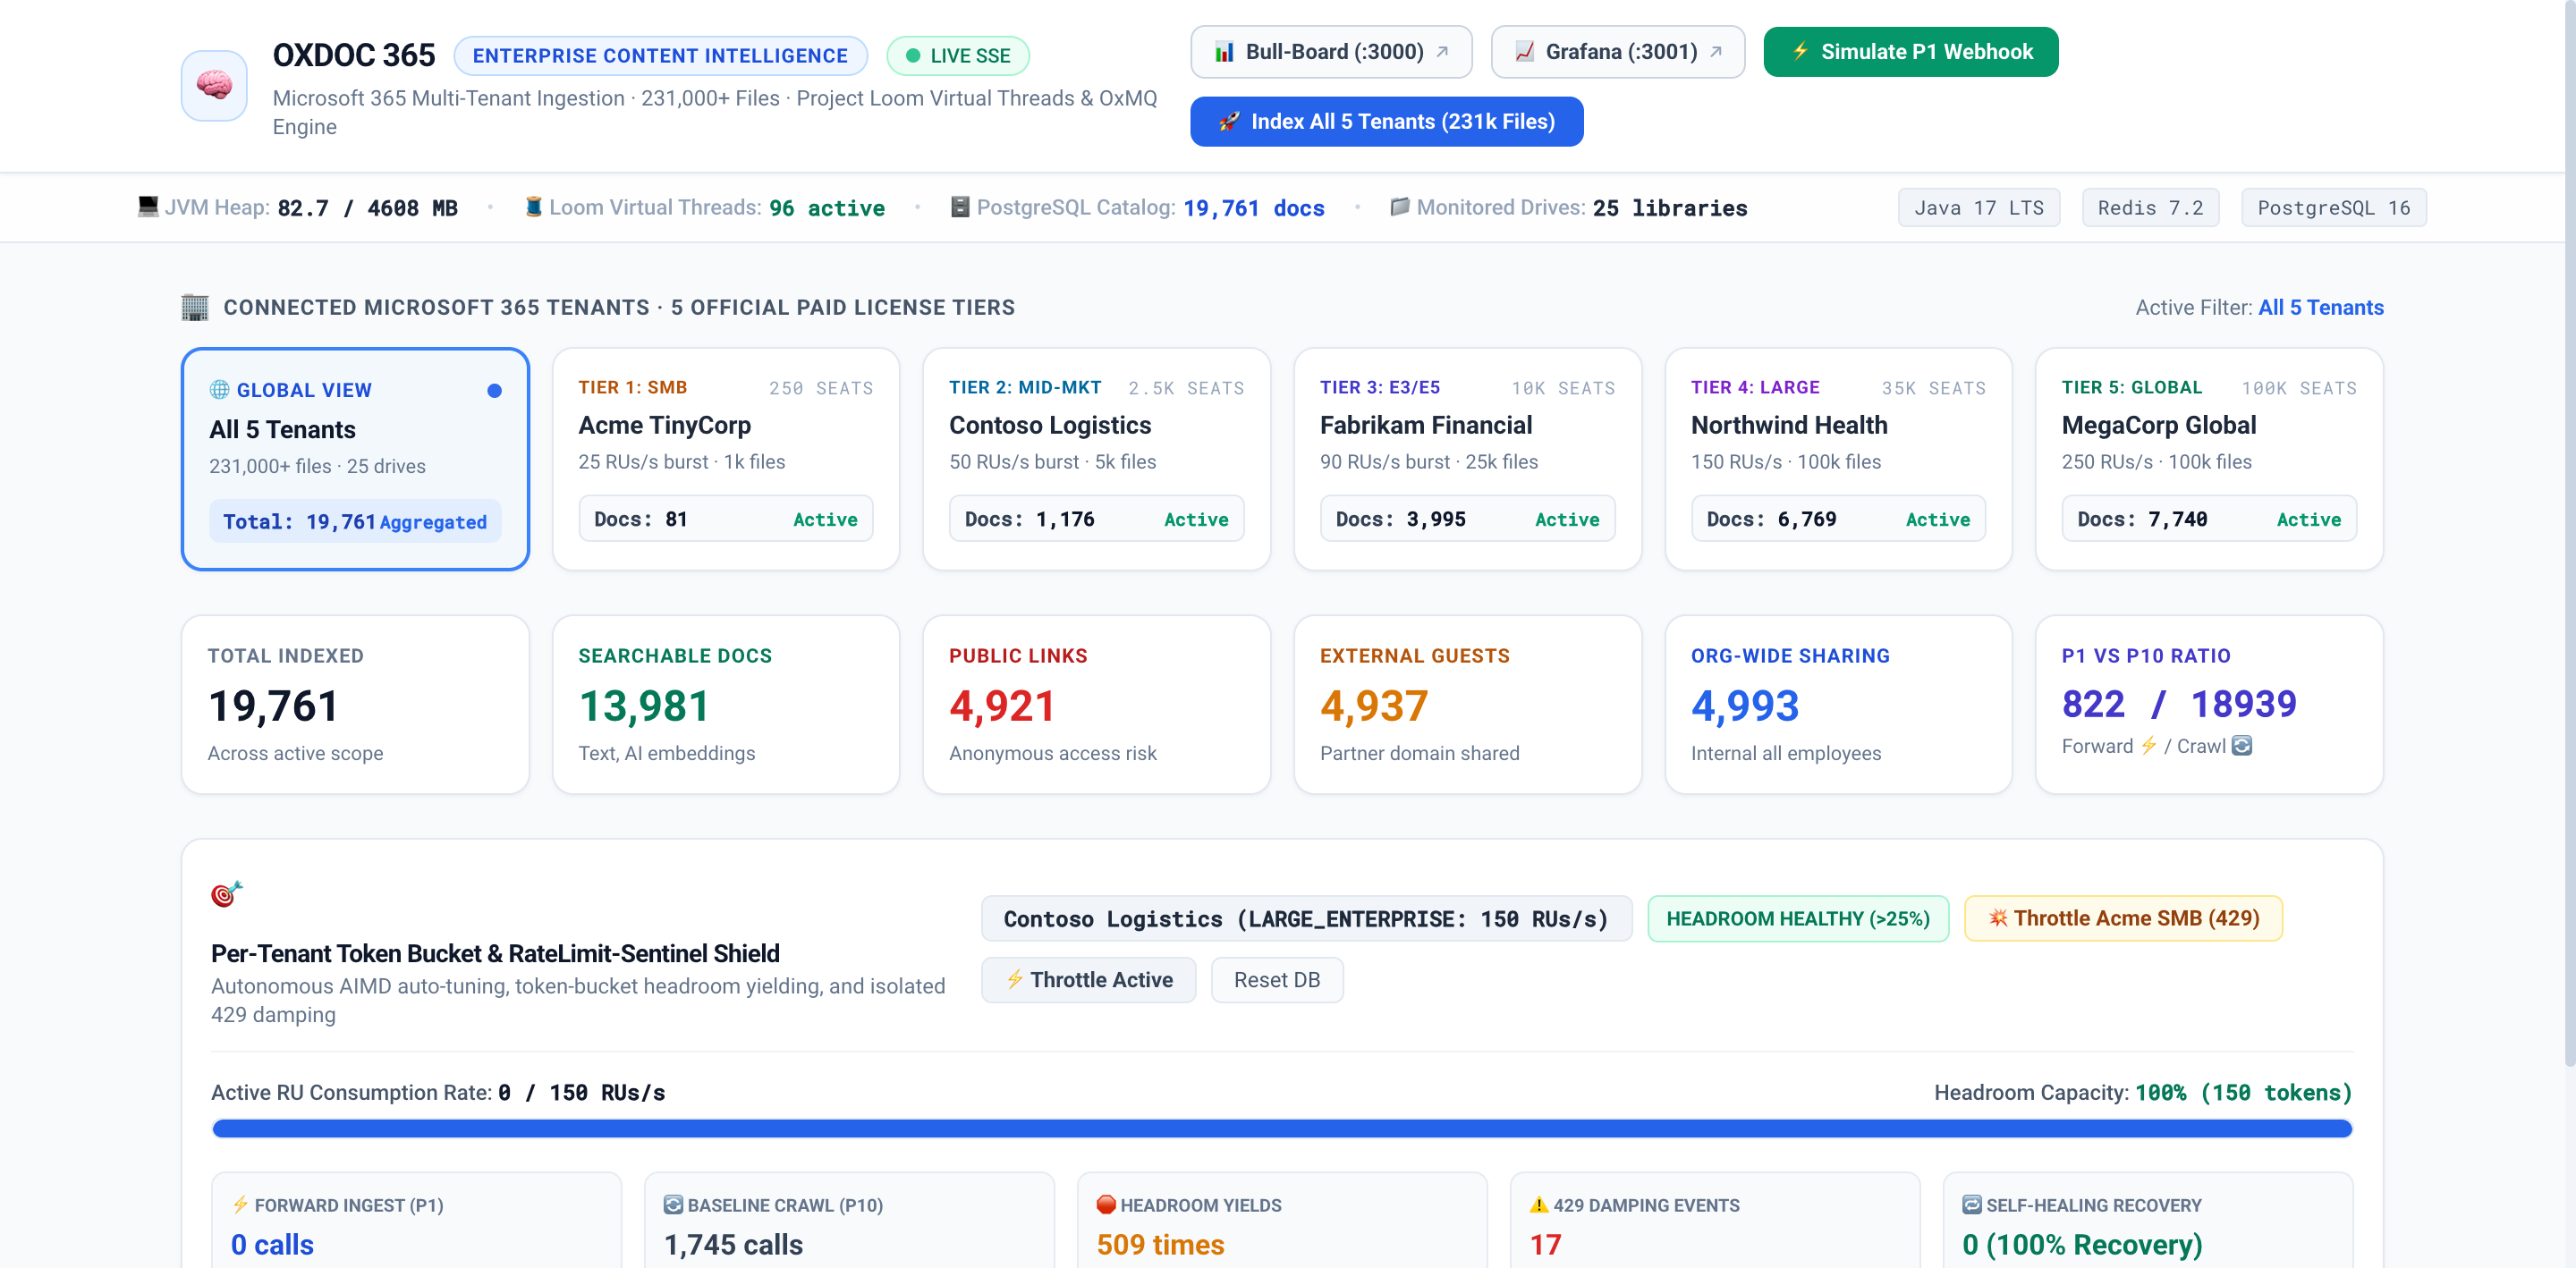2576x1268 pixels.
Task: Click the Loom Virtual Threads spool icon
Action: coord(534,207)
